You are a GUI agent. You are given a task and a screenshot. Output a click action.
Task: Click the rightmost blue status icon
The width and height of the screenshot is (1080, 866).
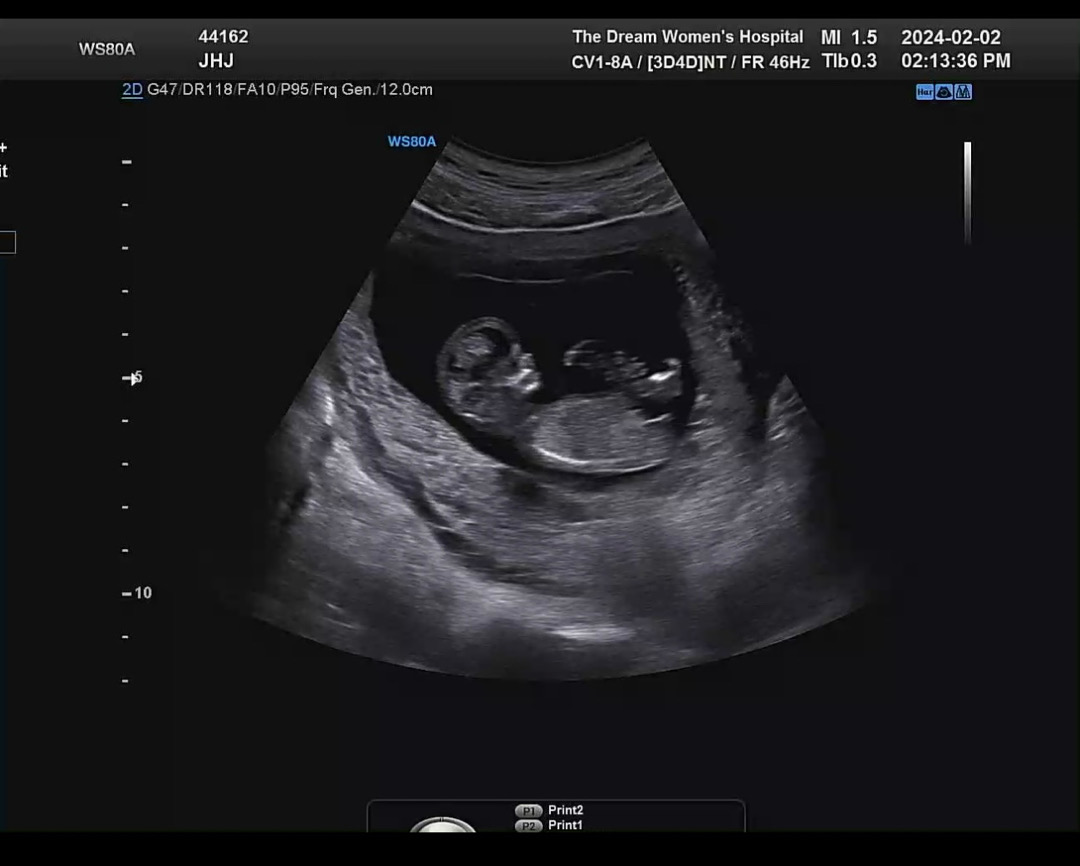pos(963,92)
